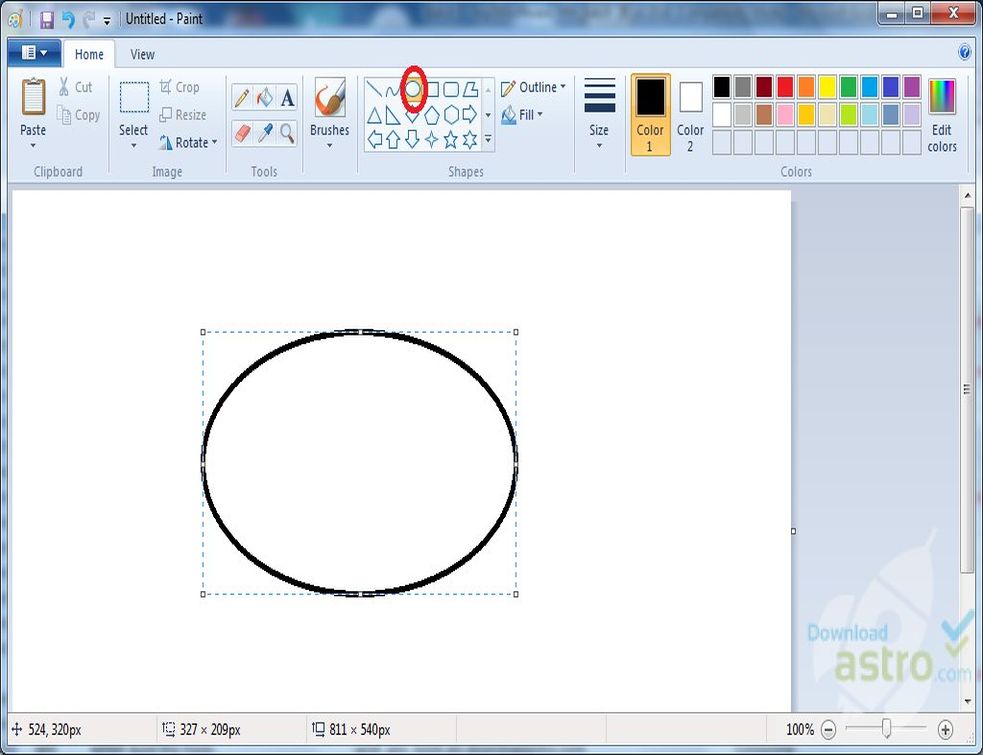The width and height of the screenshot is (983, 755).
Task: Pick the Rounded rectangle shape
Action: (x=451, y=89)
